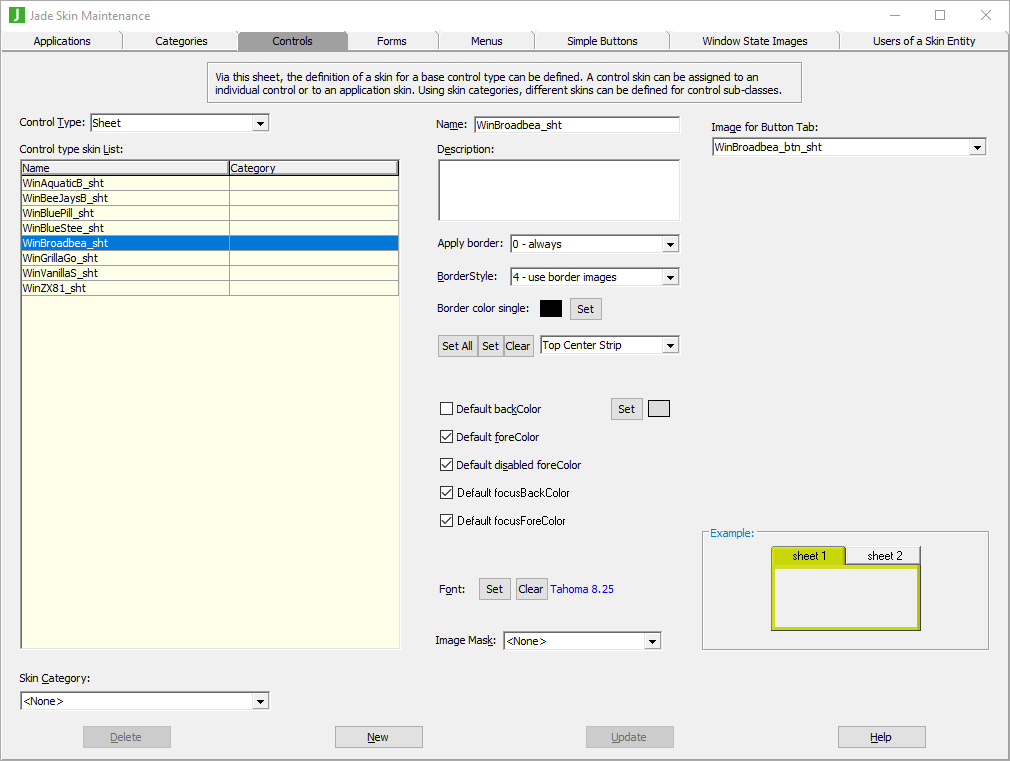Switch to the Applications tab
The image size is (1010, 761).
tap(62, 41)
